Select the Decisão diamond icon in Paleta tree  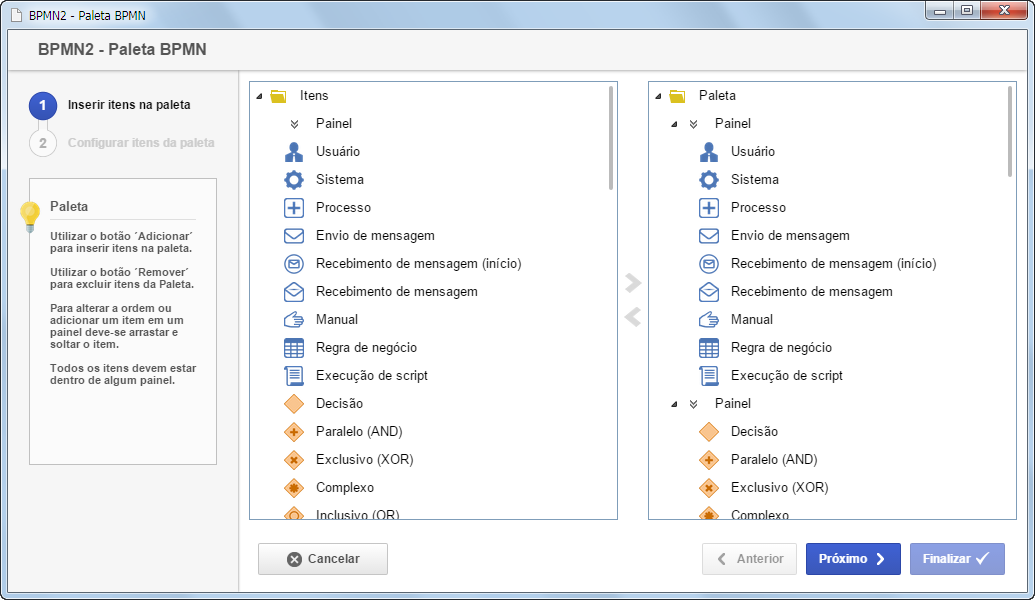tap(709, 432)
